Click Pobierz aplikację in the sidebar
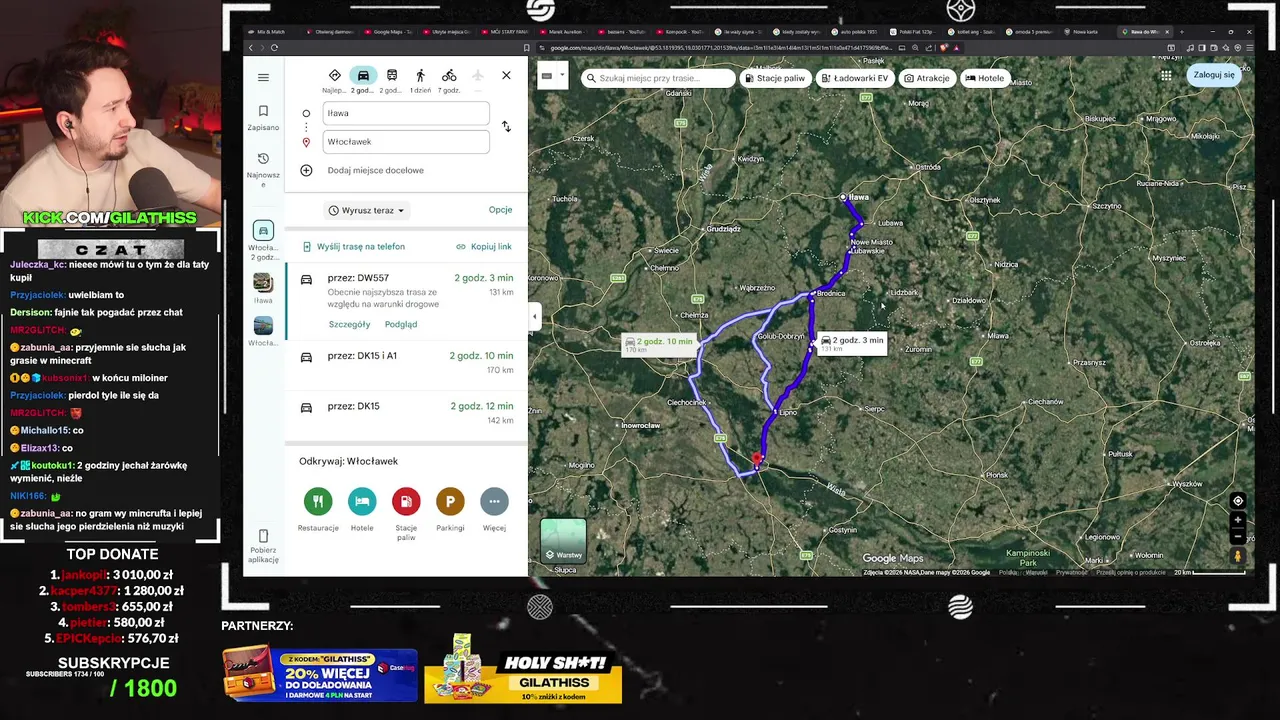 [x=263, y=548]
